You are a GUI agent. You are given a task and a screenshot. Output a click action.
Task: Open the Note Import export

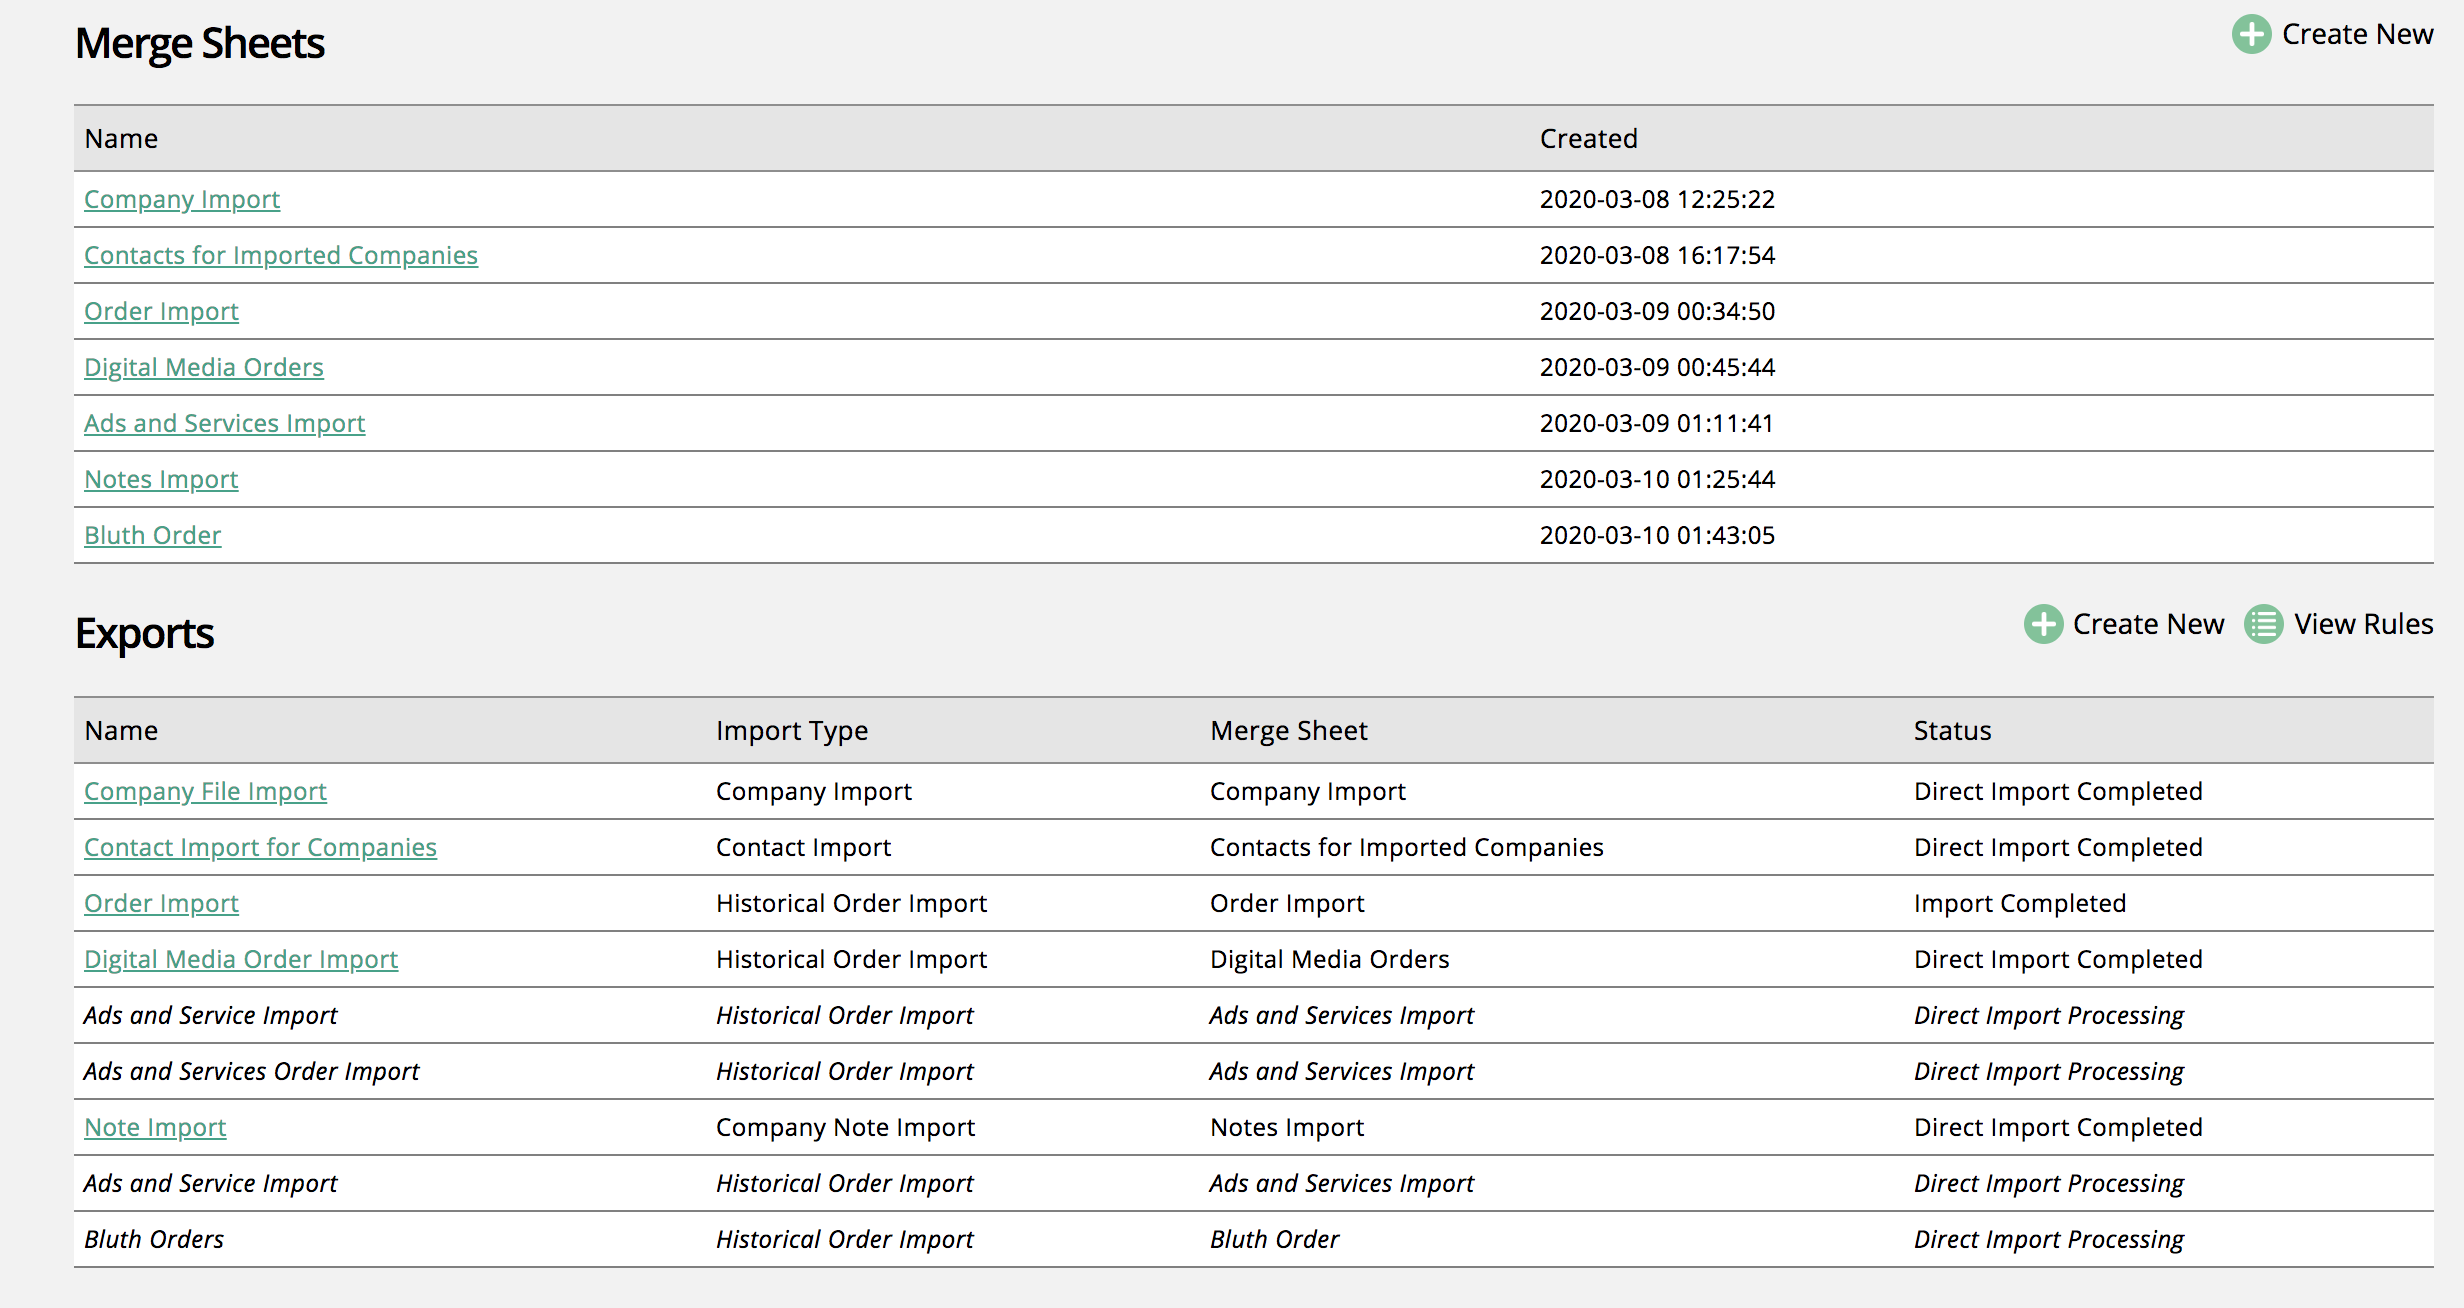click(x=155, y=1128)
